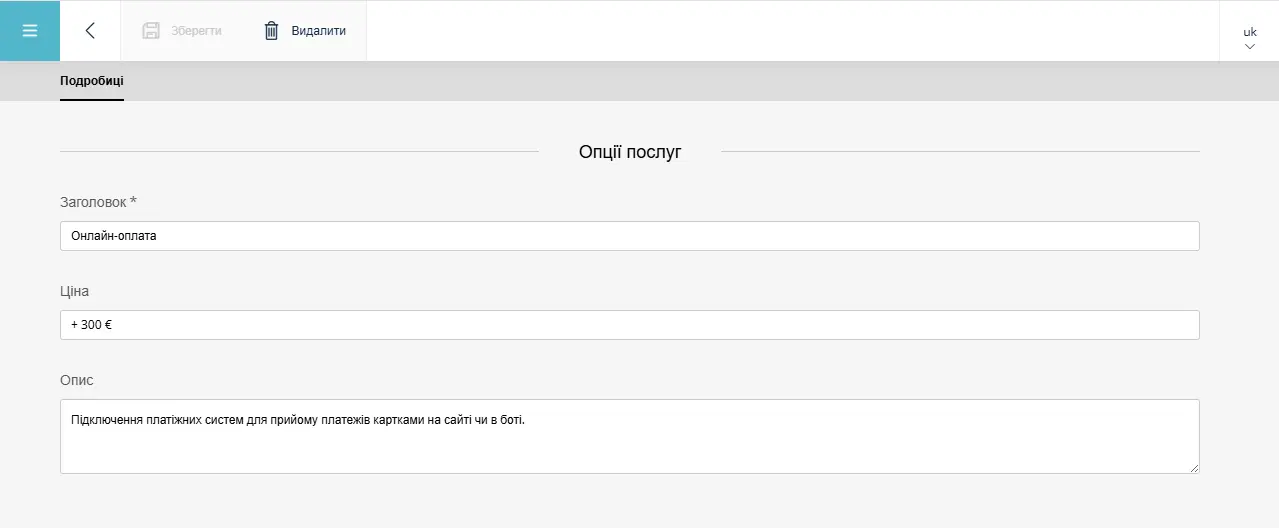The image size is (1279, 528).
Task: Click the 'Опції послуг' section heading
Action: pyautogui.click(x=630, y=152)
